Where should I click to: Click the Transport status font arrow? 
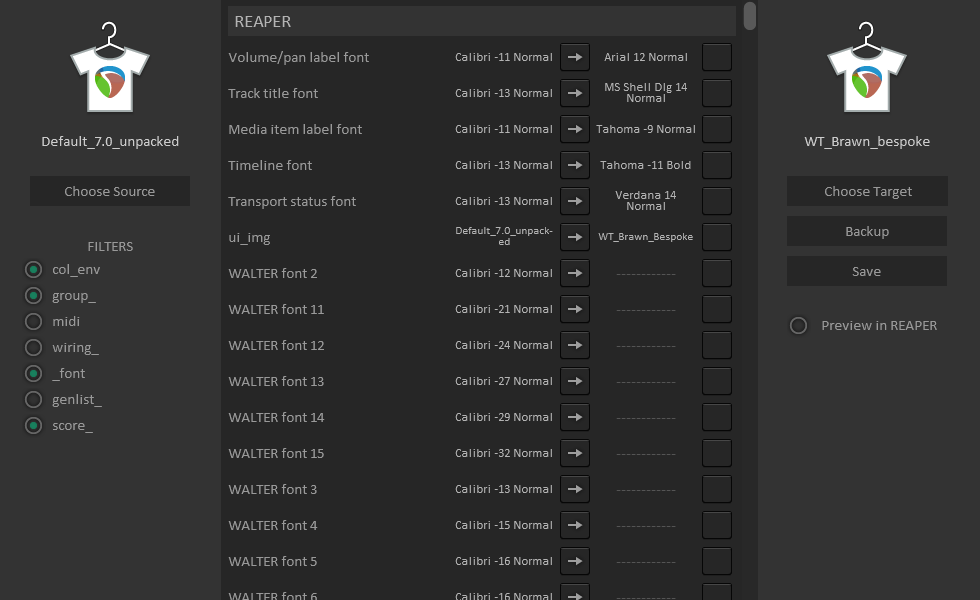tap(575, 201)
